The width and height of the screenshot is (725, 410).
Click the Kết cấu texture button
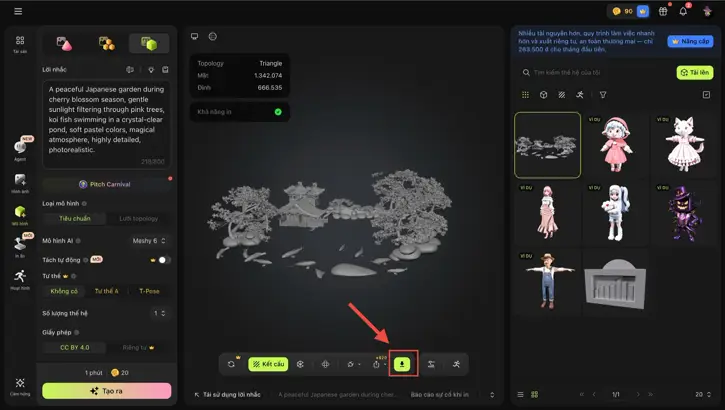click(x=268, y=364)
